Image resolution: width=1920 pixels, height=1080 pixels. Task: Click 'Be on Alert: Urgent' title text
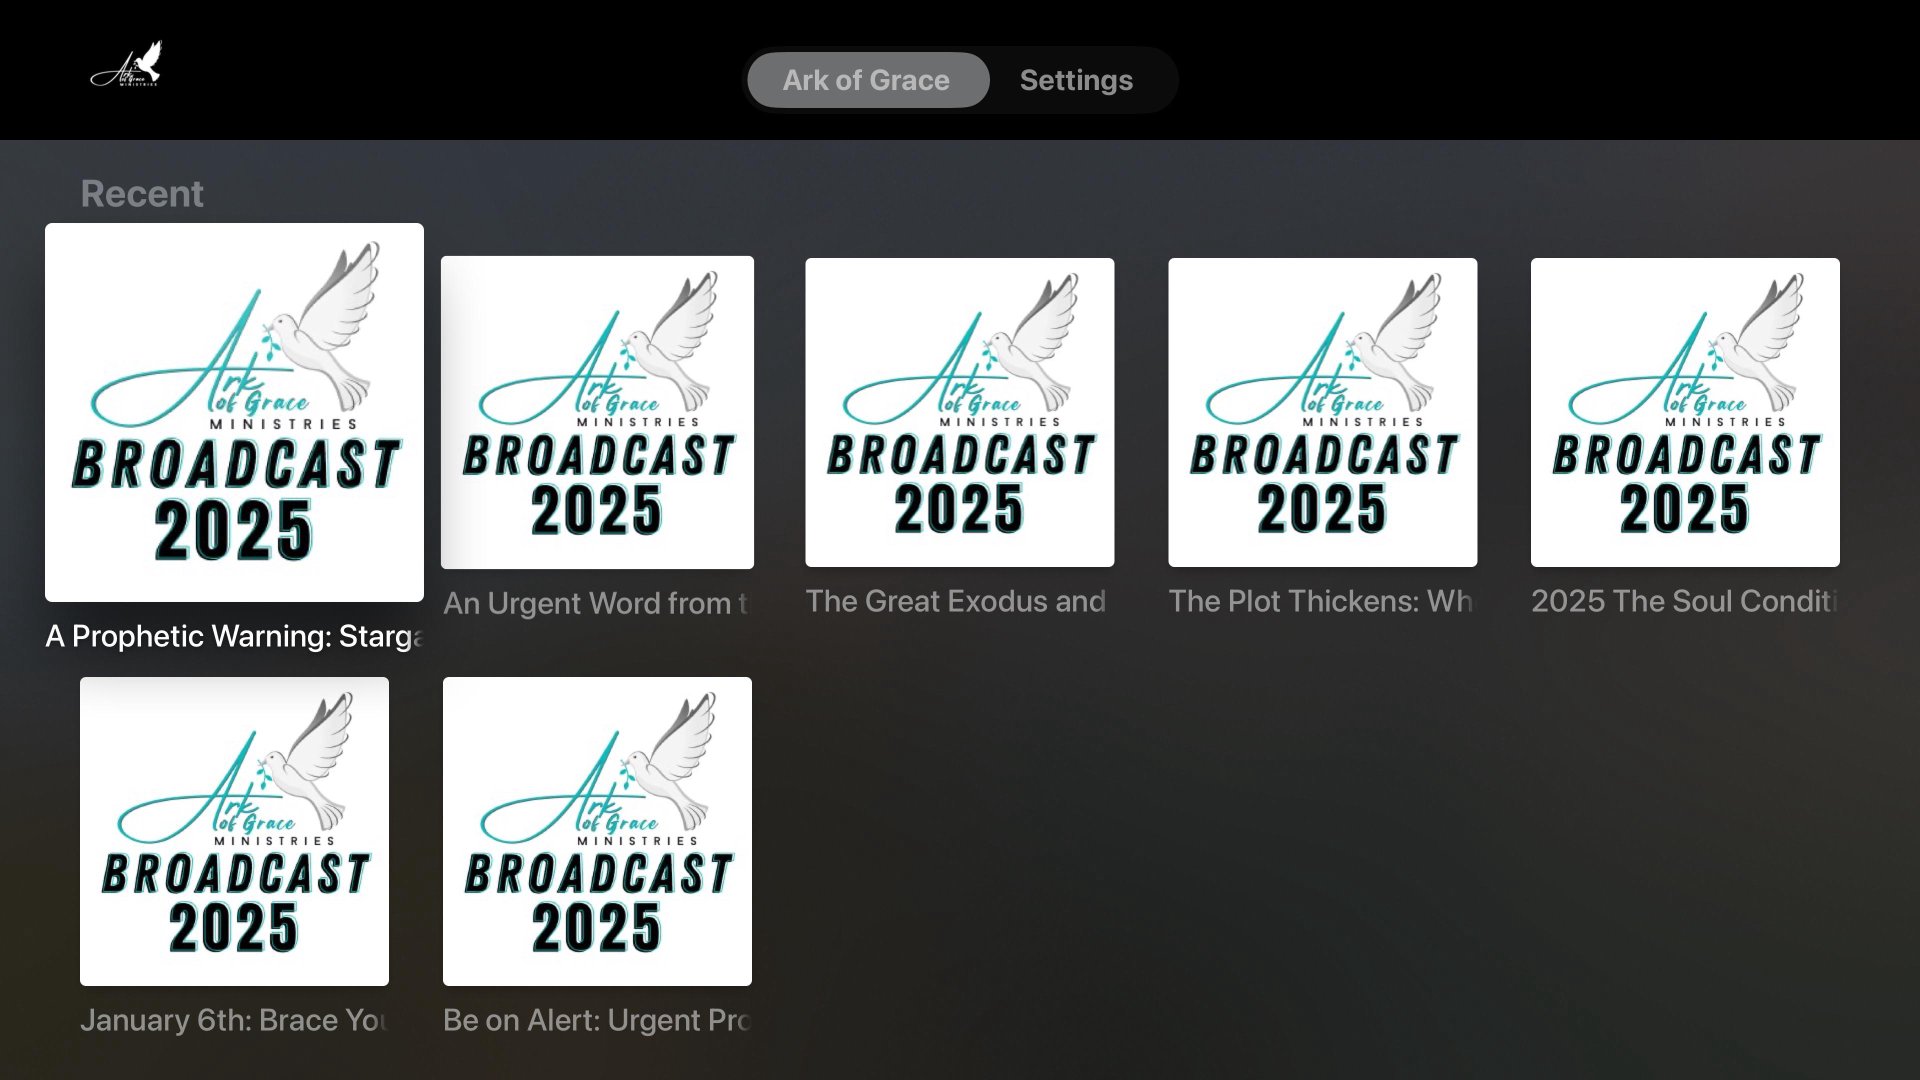(x=596, y=1020)
